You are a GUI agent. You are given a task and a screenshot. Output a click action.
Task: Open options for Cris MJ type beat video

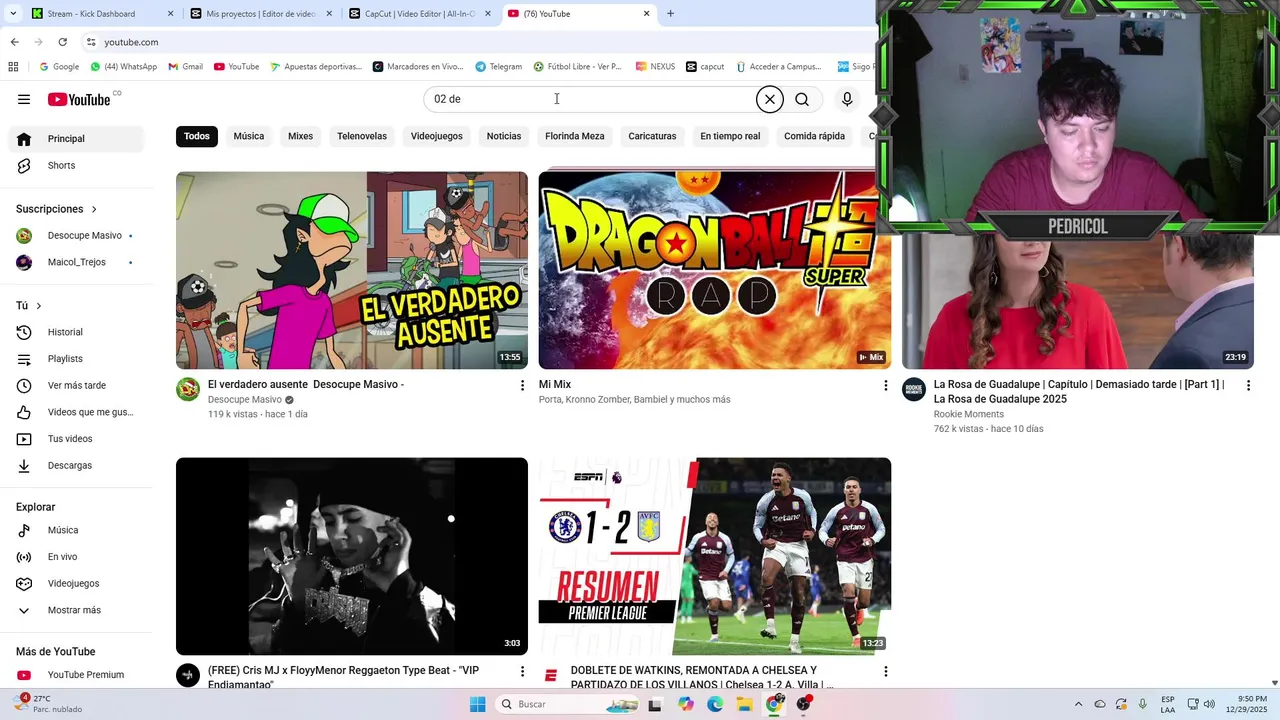pyautogui.click(x=522, y=671)
